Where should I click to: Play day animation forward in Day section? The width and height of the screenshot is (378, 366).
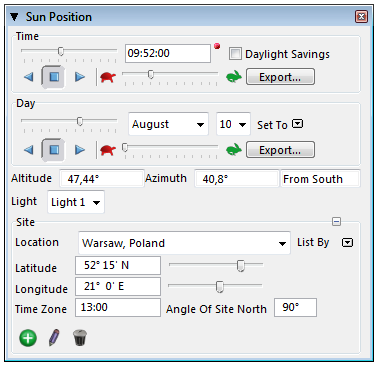click(x=80, y=150)
